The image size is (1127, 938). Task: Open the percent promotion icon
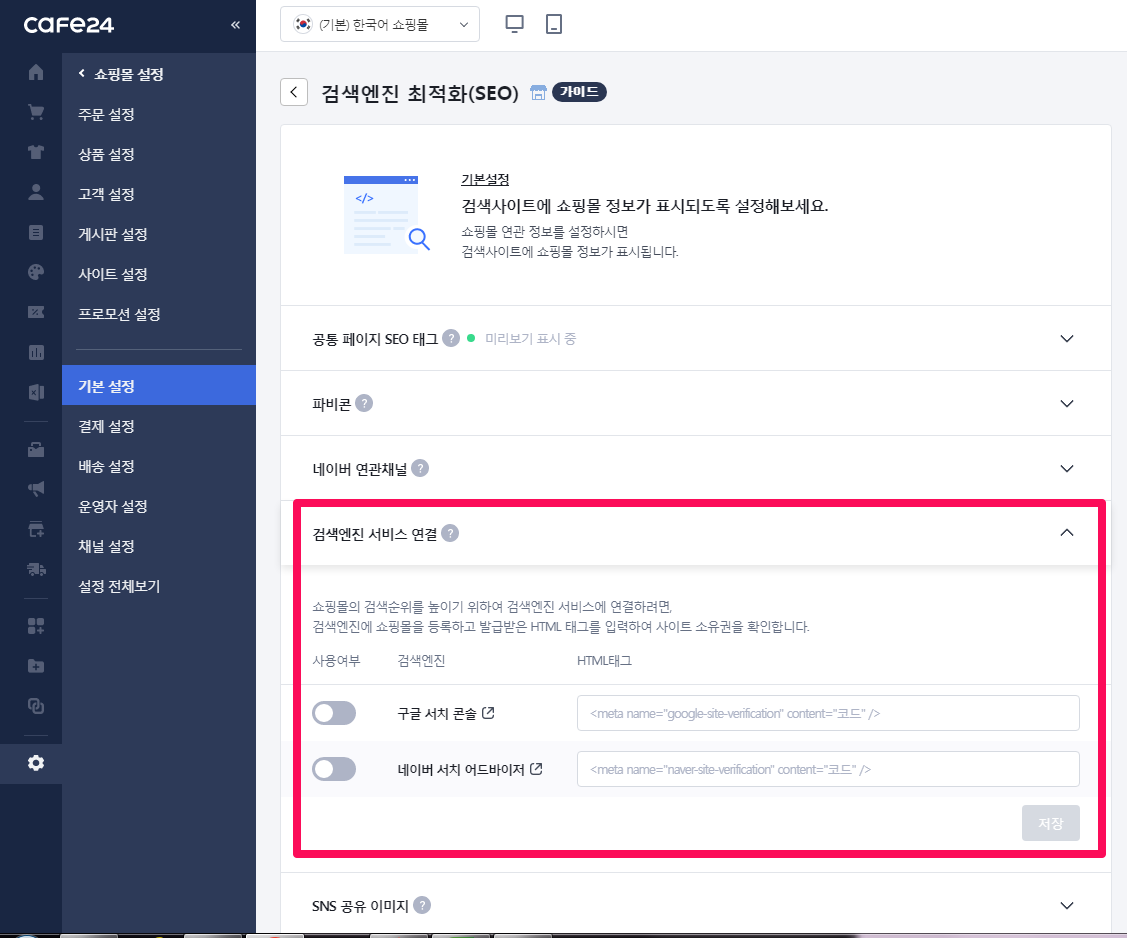point(36,312)
